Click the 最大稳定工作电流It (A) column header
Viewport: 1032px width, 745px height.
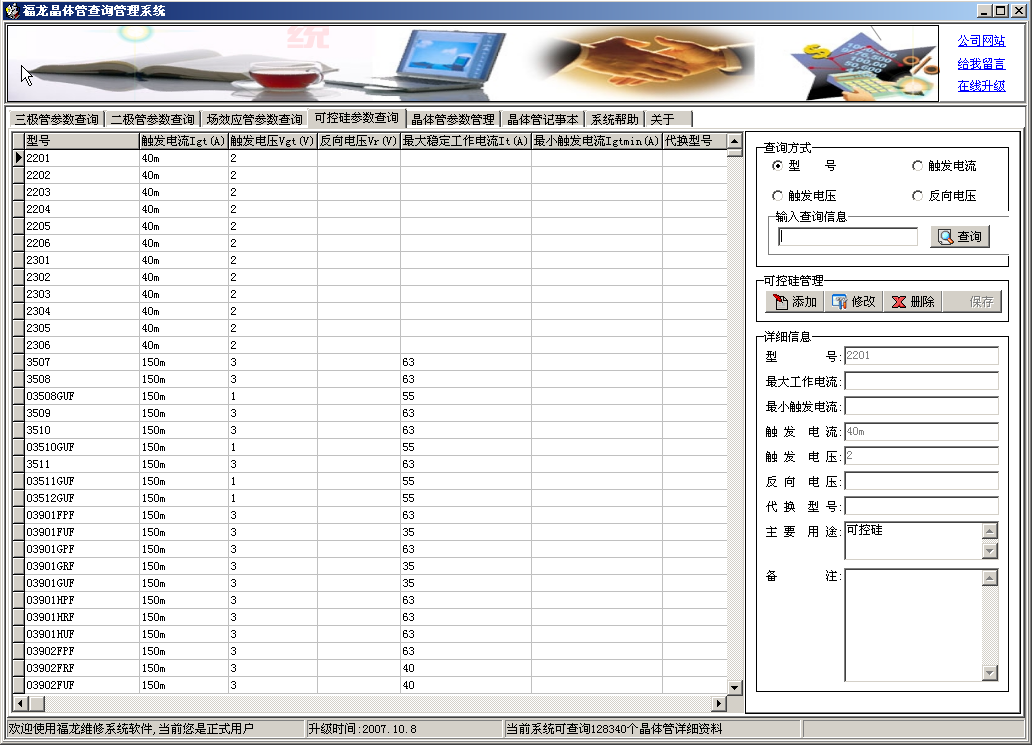pos(465,141)
